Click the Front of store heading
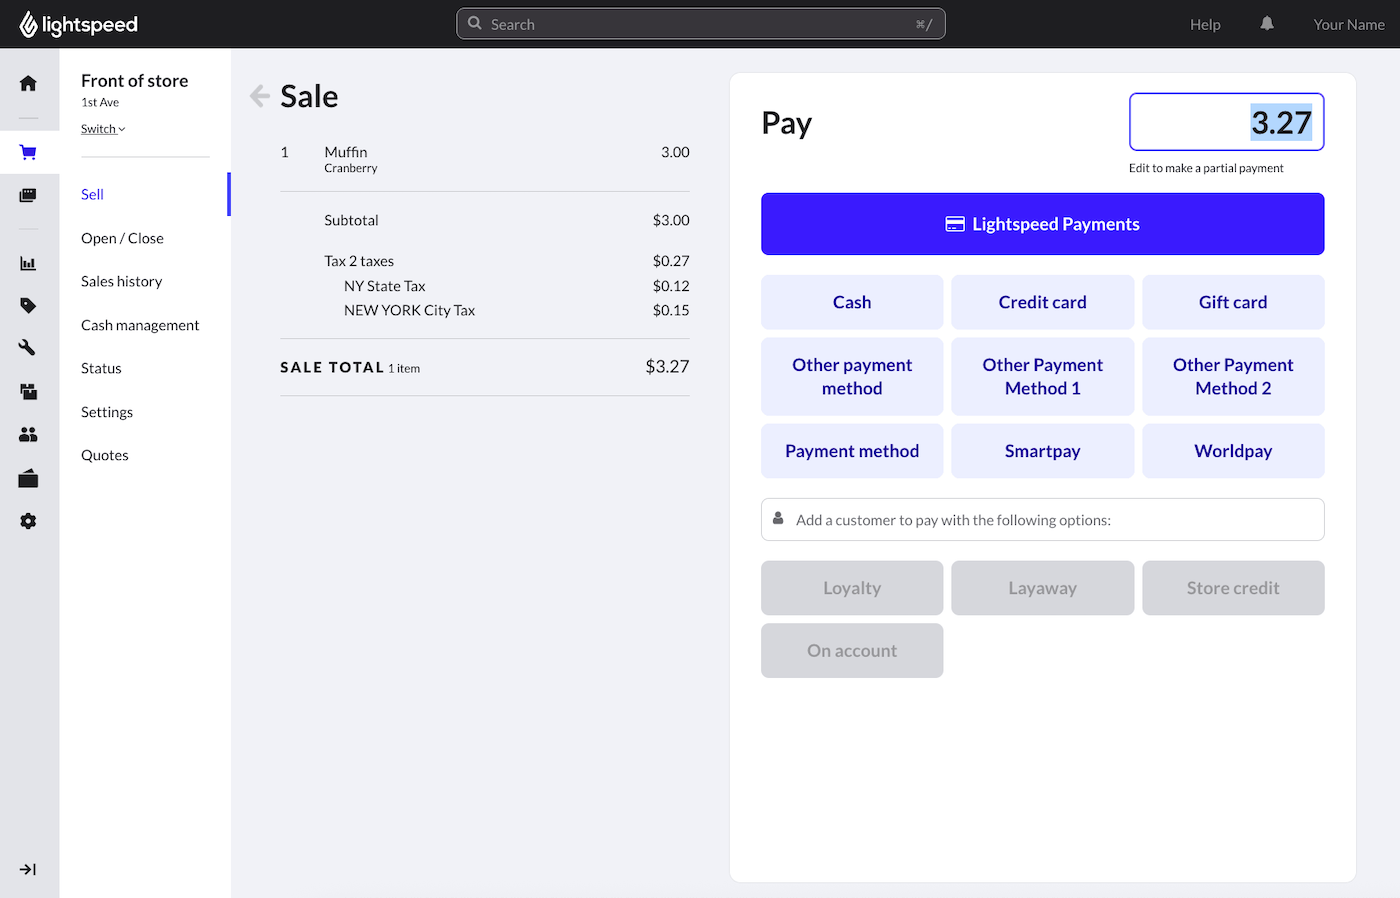Screen dimensions: 1400x898 (x=135, y=80)
